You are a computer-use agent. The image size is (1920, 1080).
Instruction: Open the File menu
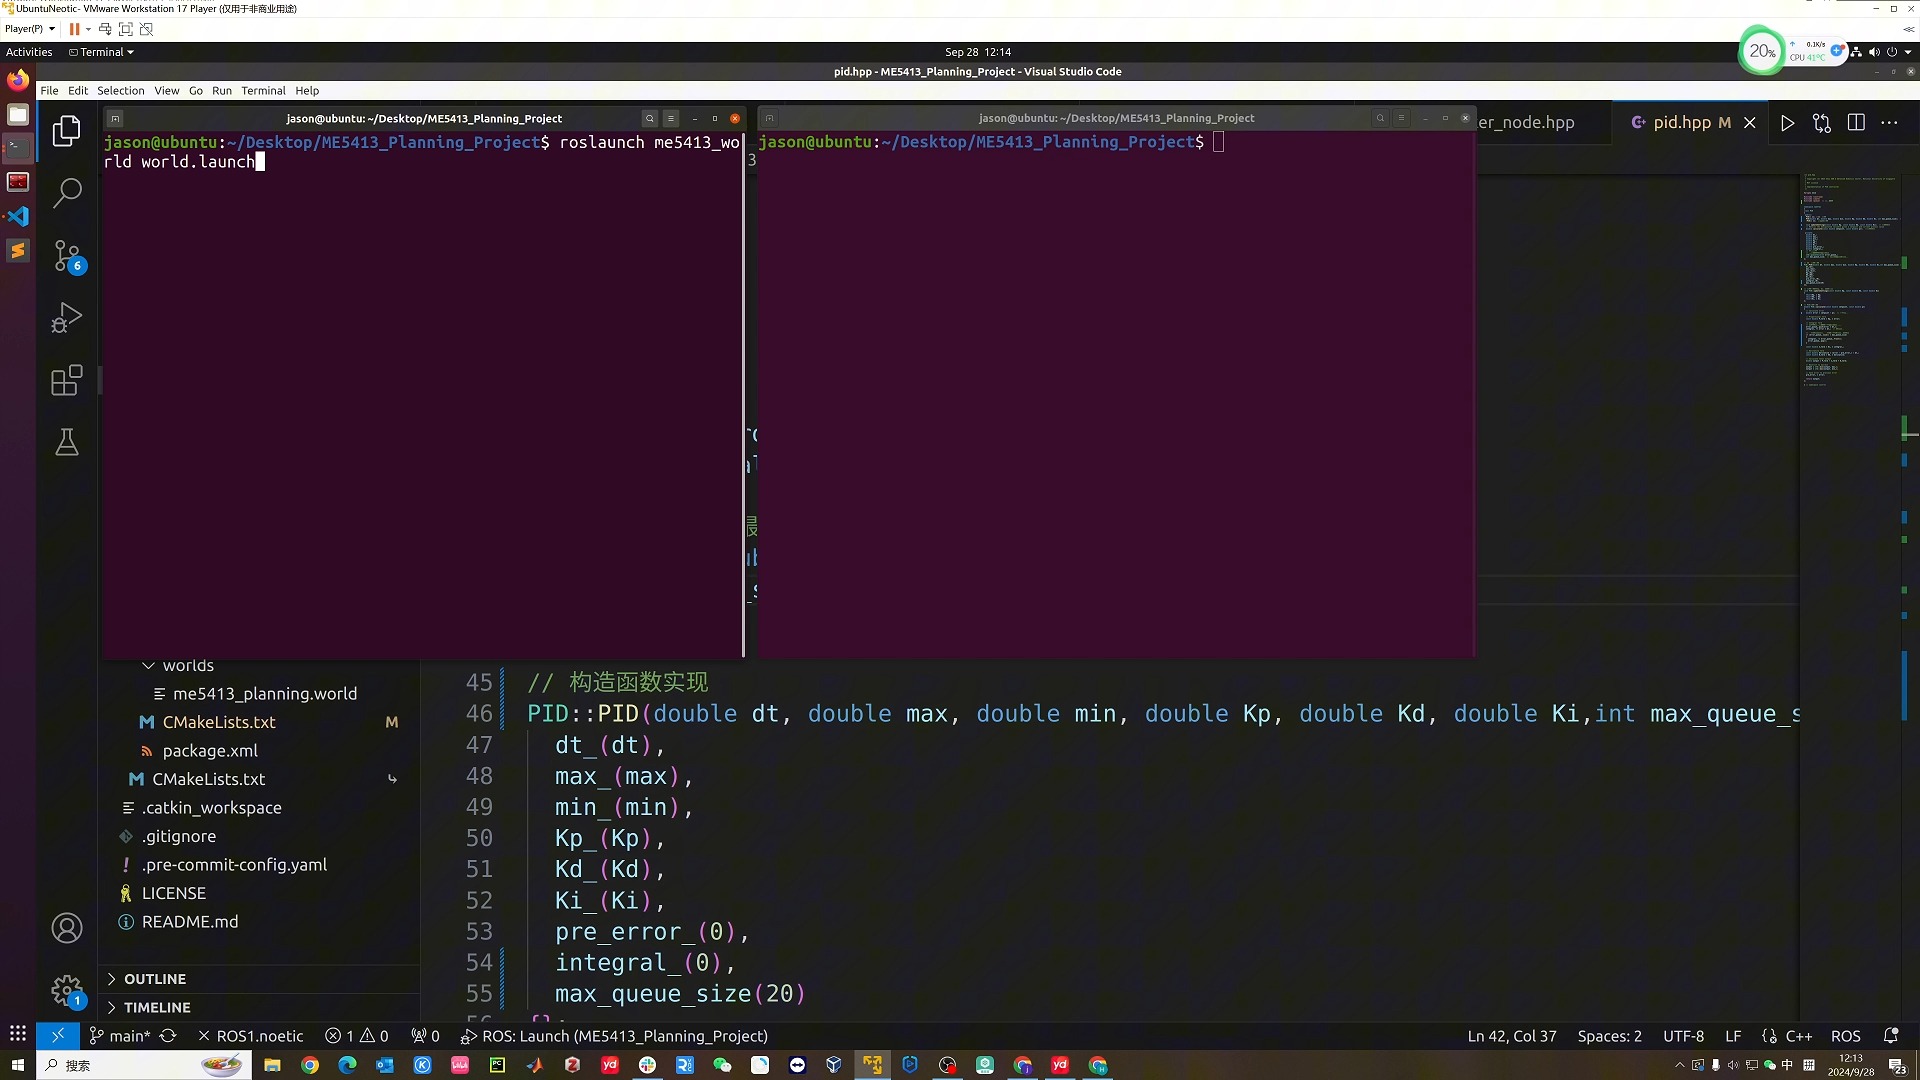49,90
